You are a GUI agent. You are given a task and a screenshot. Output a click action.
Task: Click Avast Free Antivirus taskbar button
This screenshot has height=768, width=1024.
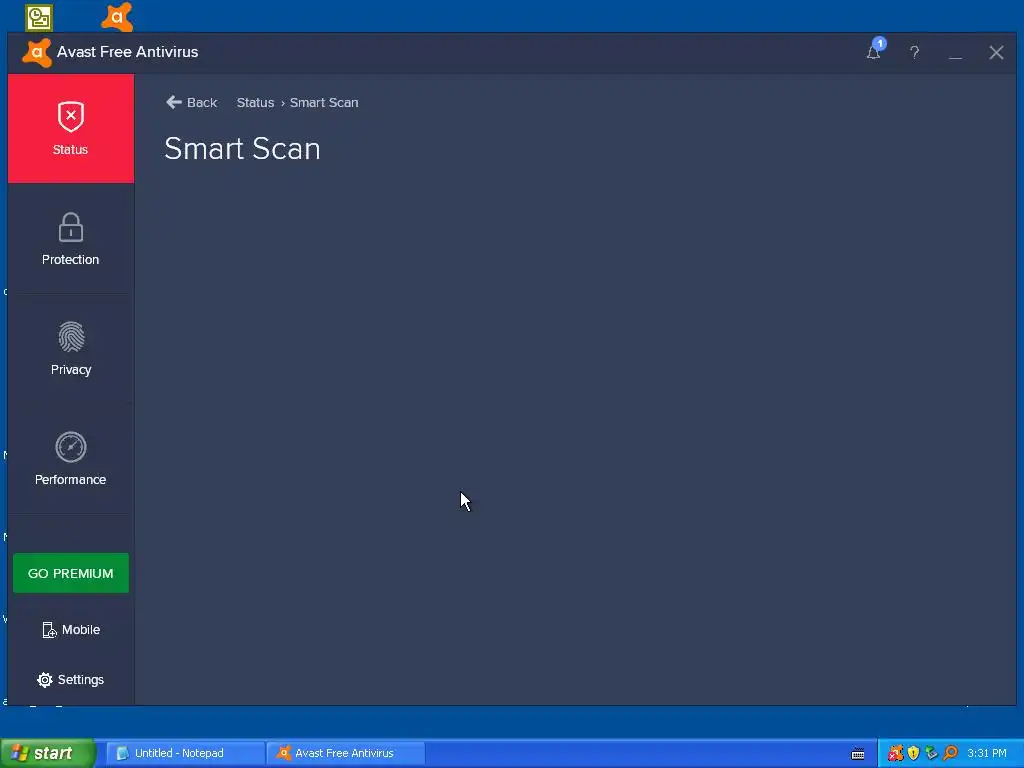pos(346,753)
